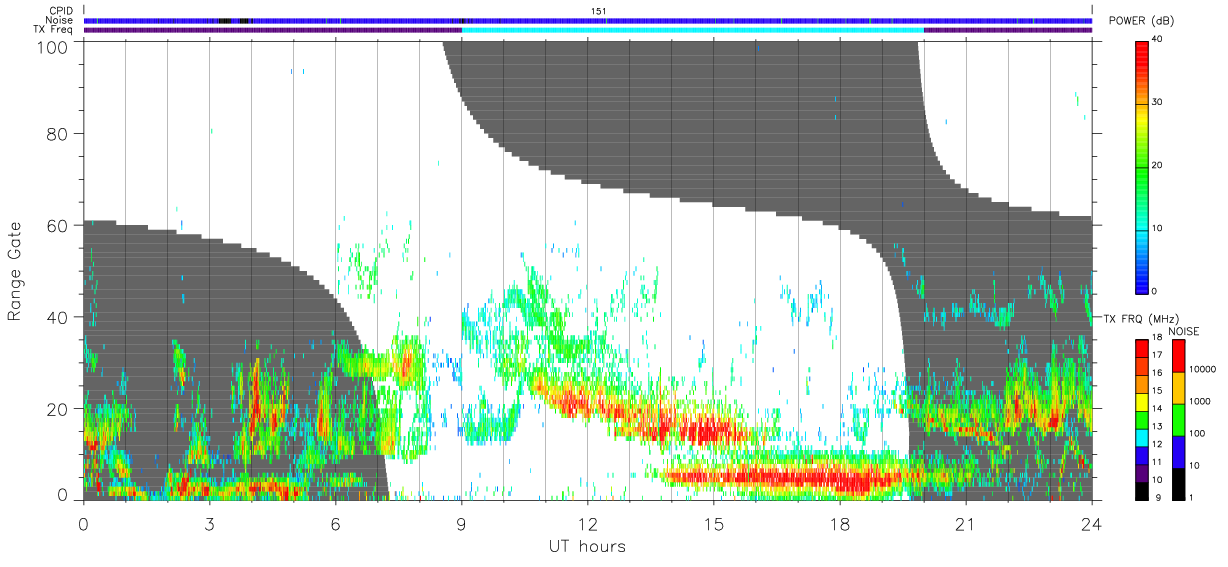Select the 'TX Freq' strip label
The height and width of the screenshot is (567, 1228).
(54, 30)
